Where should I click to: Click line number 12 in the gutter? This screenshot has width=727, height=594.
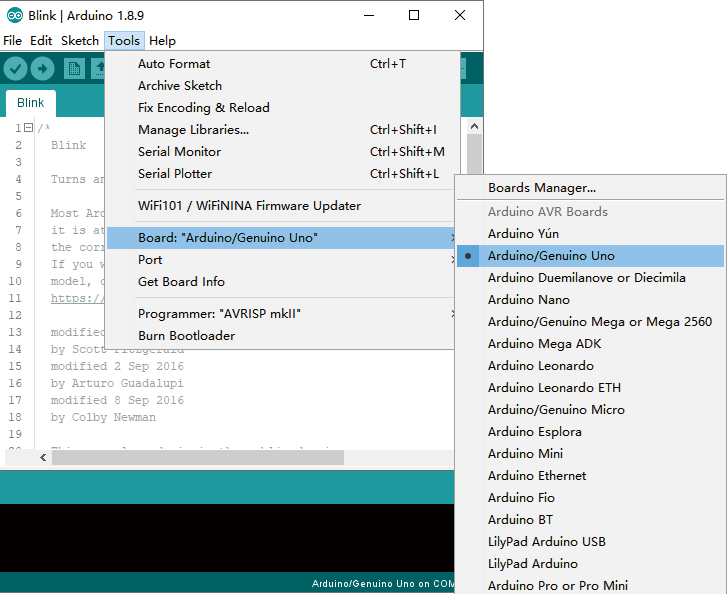tap(15, 315)
